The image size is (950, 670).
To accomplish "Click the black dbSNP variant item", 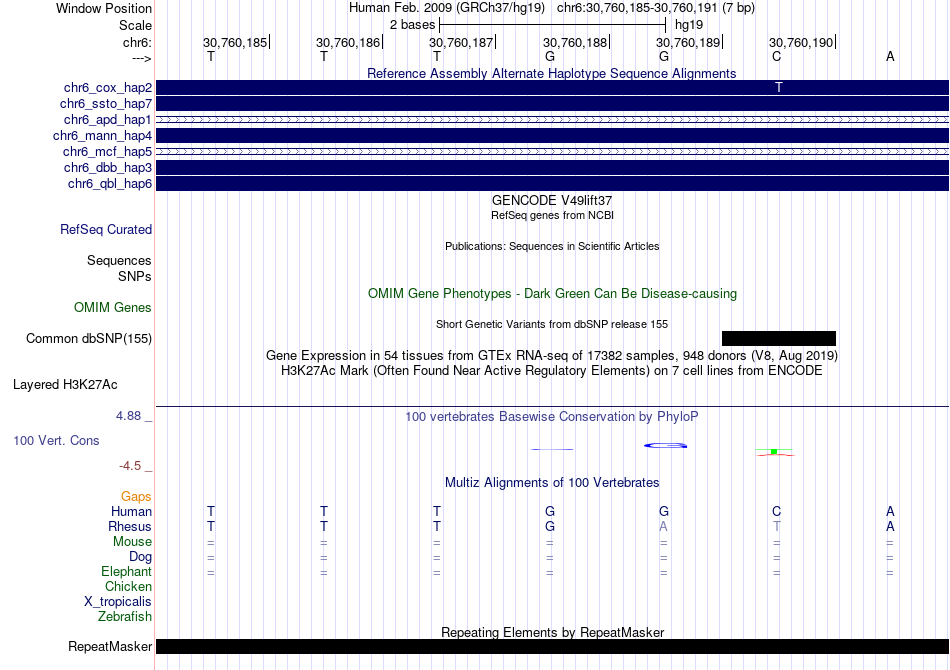I will [x=779, y=338].
